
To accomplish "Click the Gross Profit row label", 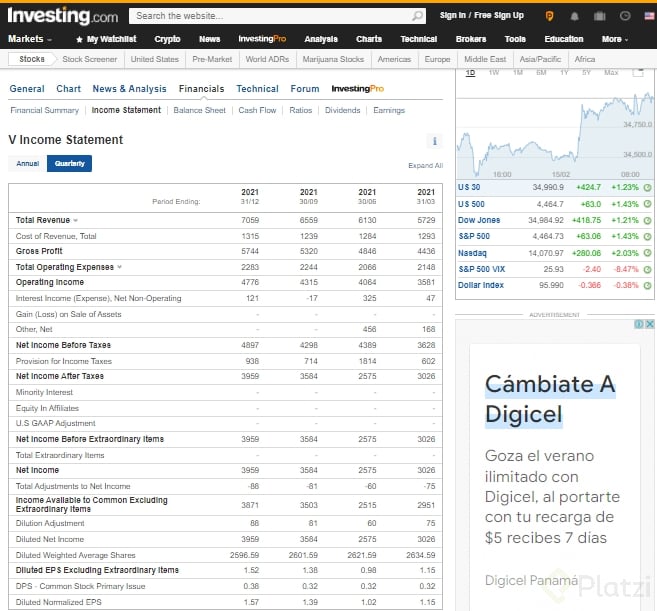I will point(39,251).
